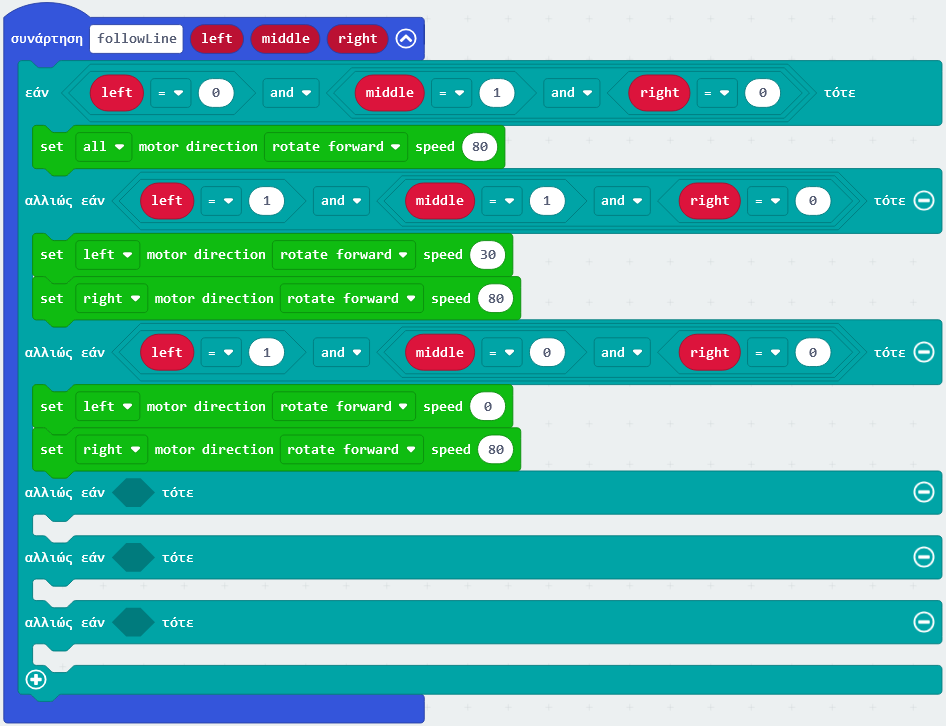This screenshot has width=946, height=726.
Task: Select the right parameter in function header
Action: 358,39
